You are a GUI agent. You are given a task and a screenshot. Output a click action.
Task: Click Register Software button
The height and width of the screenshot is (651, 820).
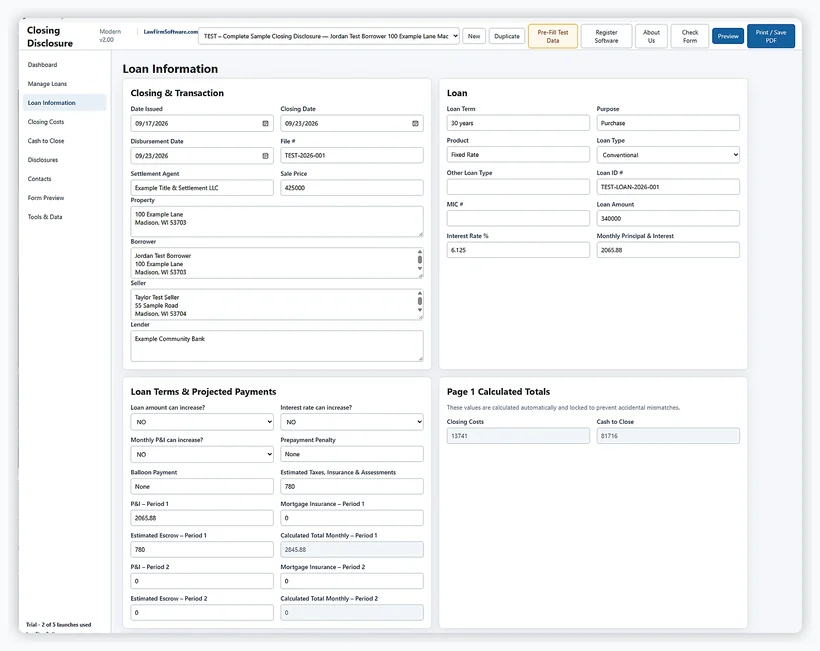(607, 36)
